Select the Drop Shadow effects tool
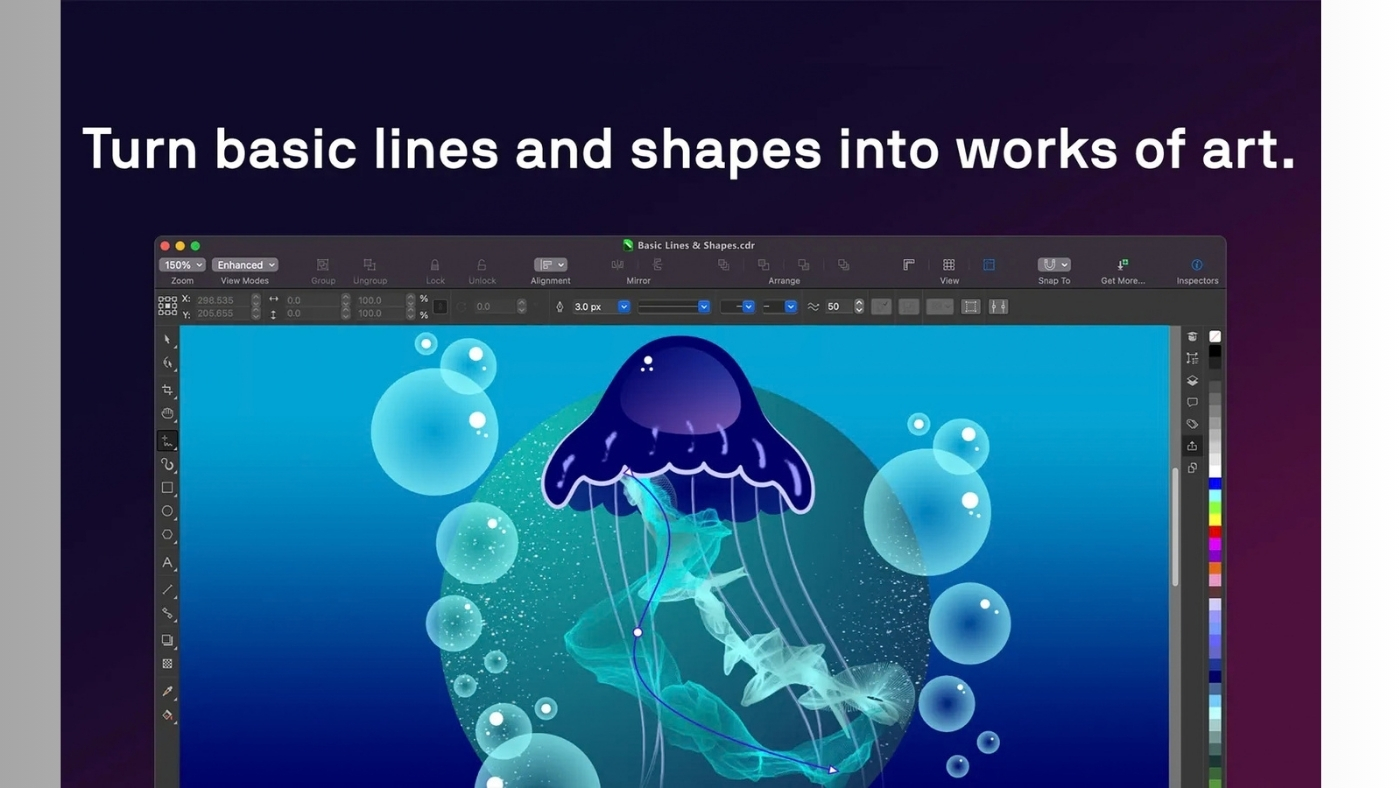Viewport: 1400px width, 788px height. coord(167,640)
